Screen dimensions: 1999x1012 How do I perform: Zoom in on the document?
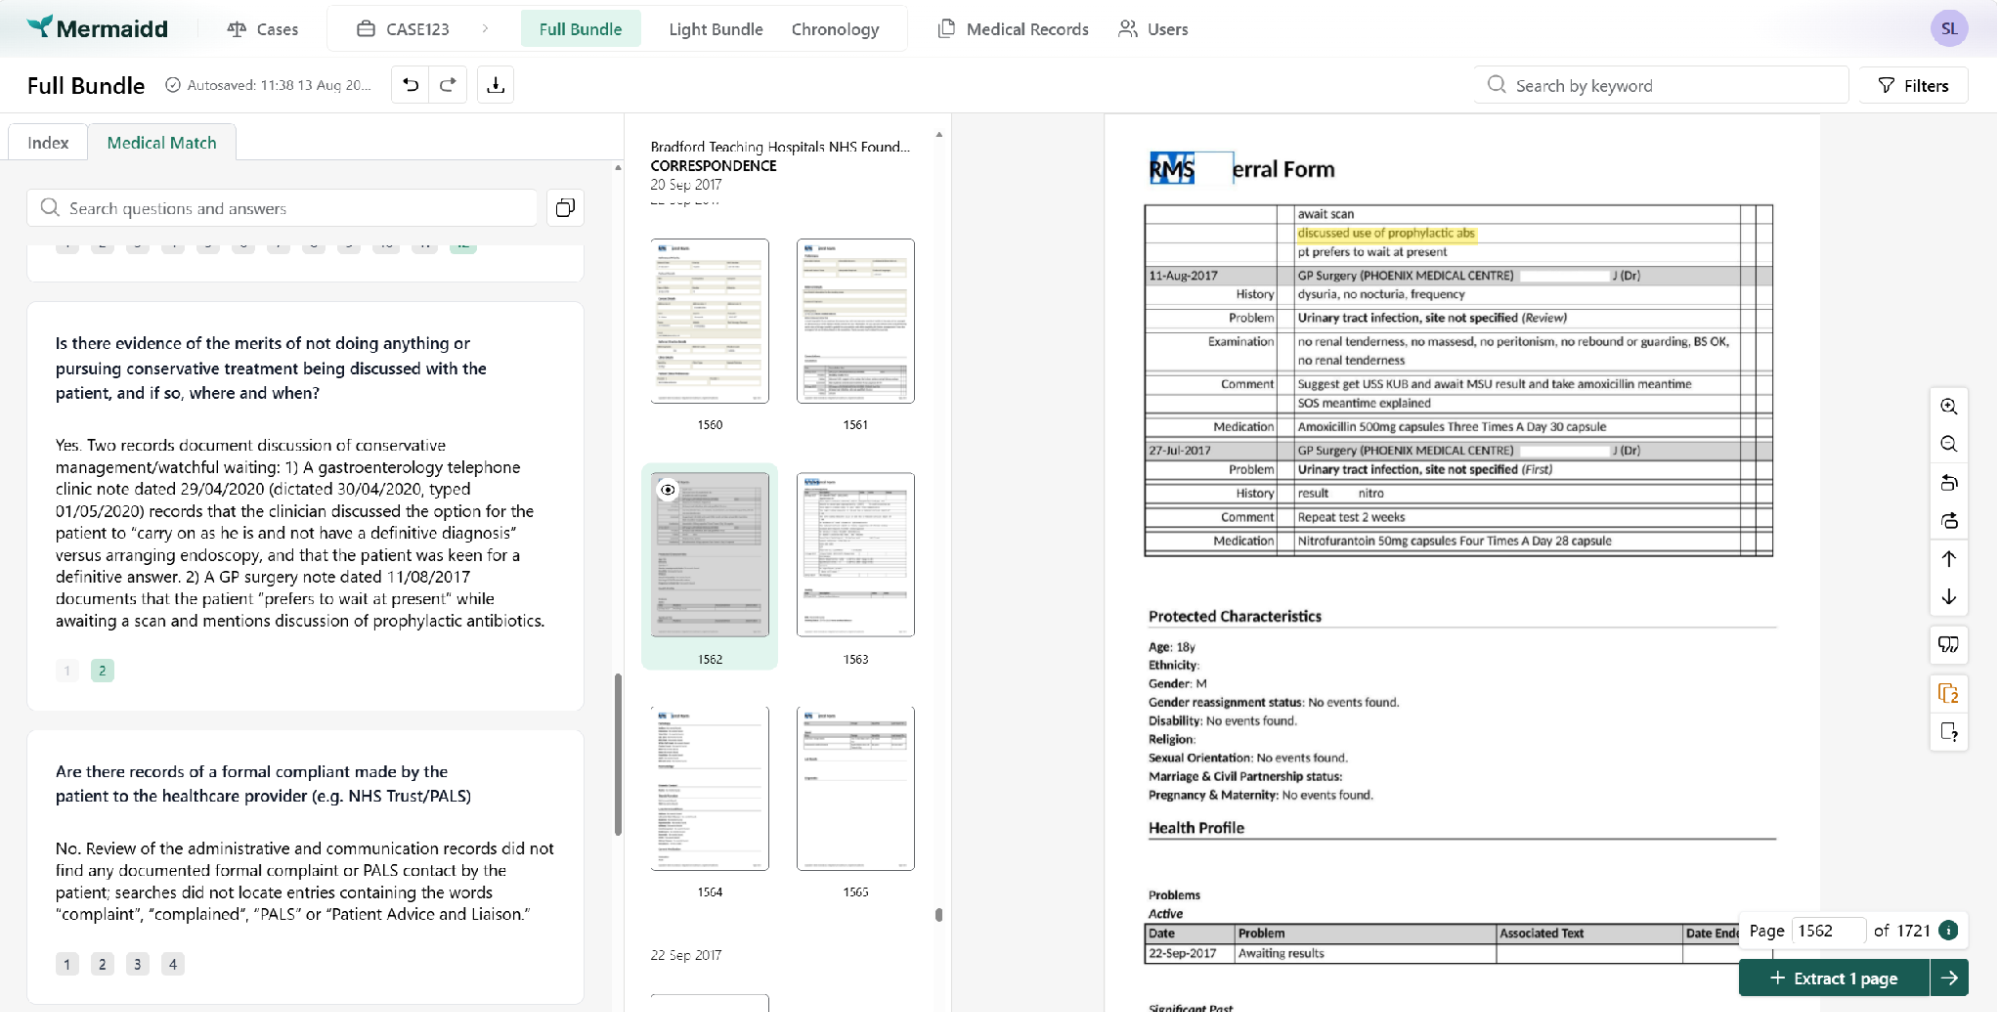(x=1948, y=406)
